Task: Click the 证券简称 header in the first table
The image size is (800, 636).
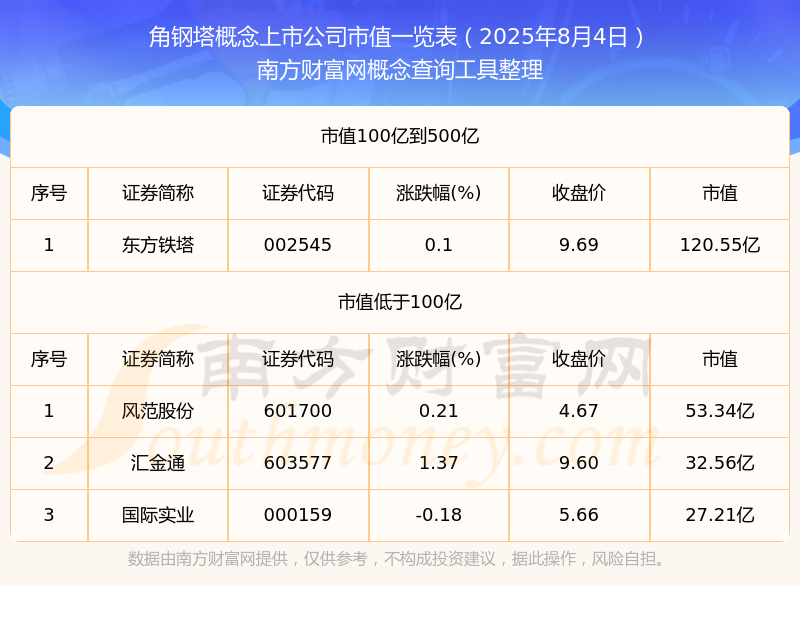Action: pos(158,193)
